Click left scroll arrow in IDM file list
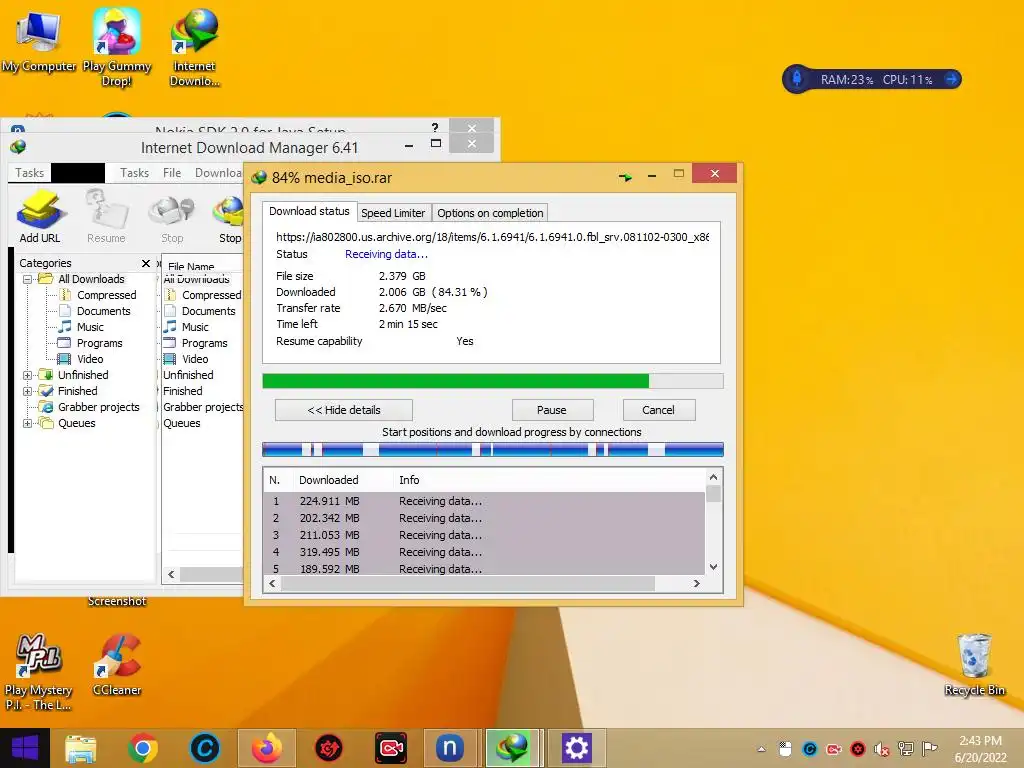The image size is (1024, 768). [x=171, y=575]
